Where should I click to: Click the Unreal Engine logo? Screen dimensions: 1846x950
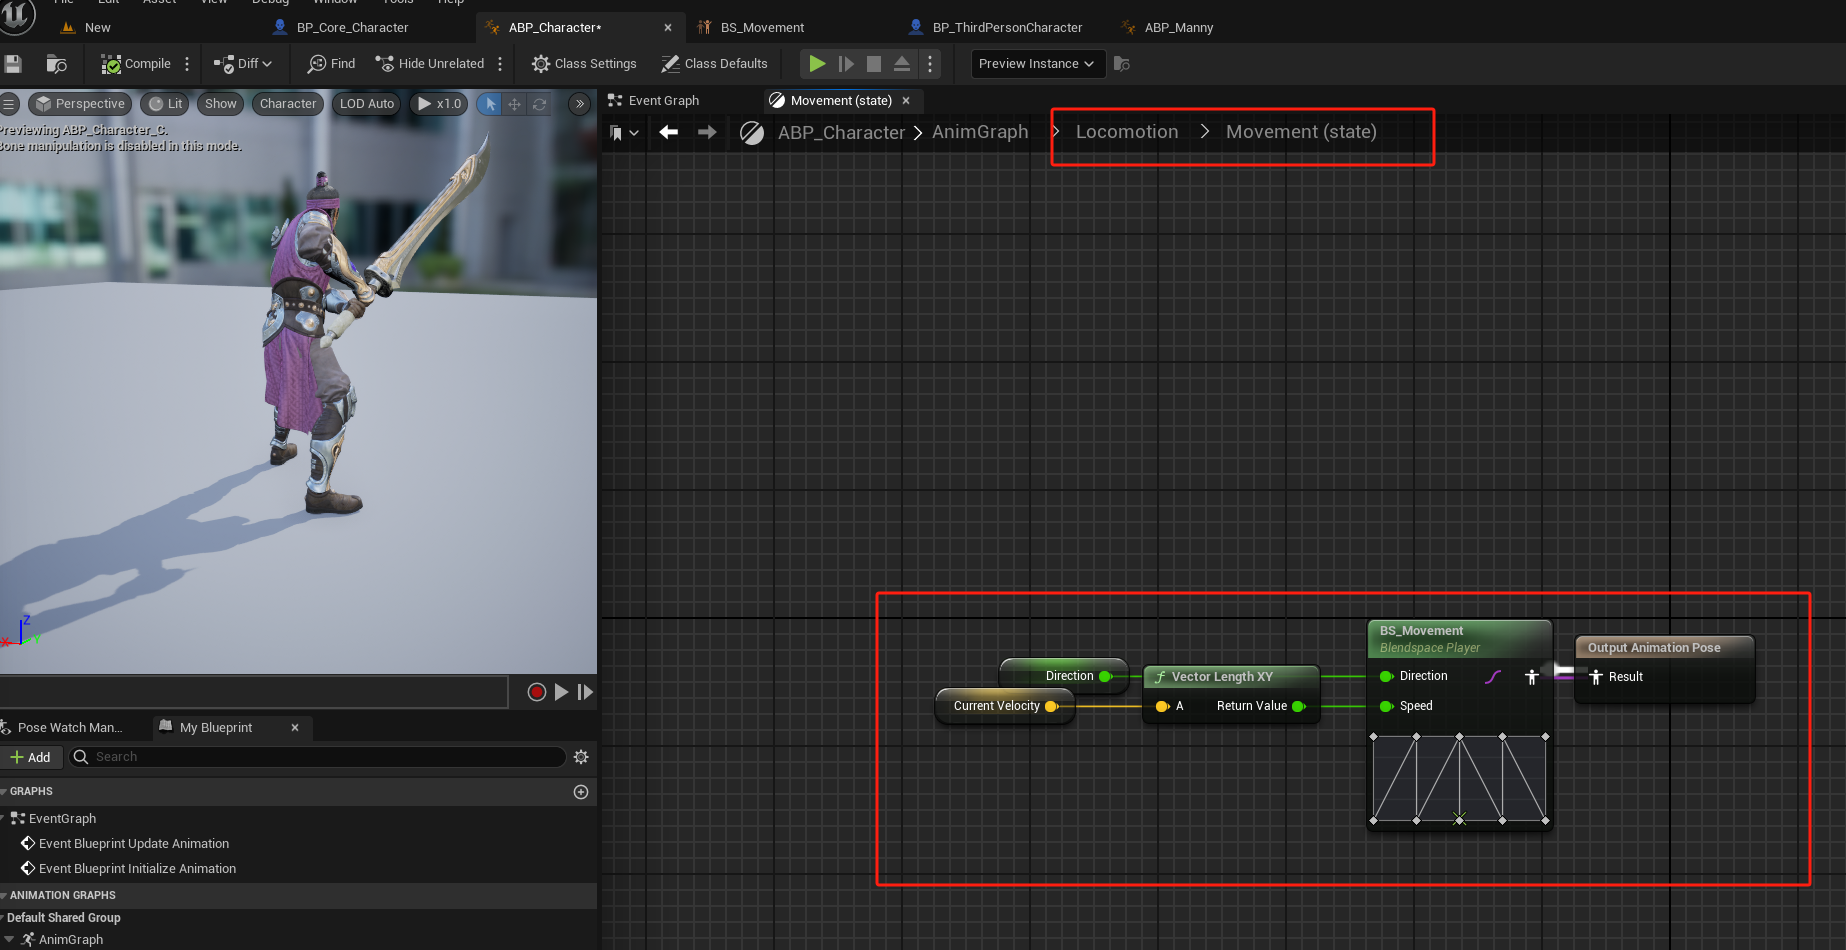click(x=17, y=14)
